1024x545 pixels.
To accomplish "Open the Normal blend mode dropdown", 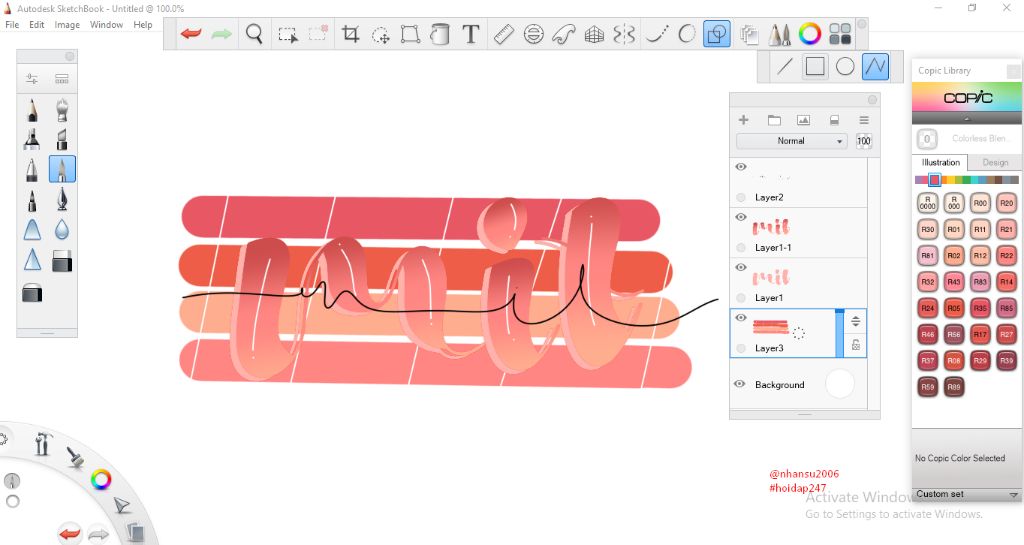I will click(x=791, y=141).
